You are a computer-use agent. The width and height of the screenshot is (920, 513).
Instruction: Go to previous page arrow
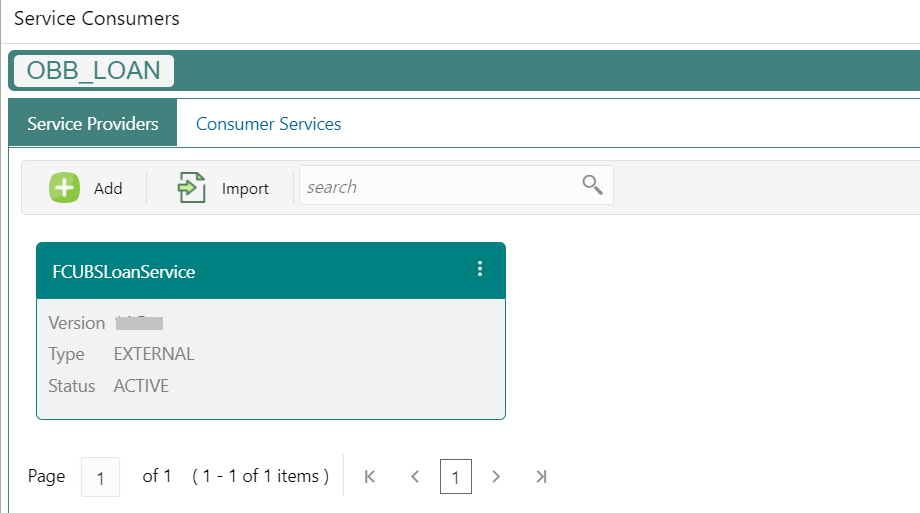(x=415, y=477)
